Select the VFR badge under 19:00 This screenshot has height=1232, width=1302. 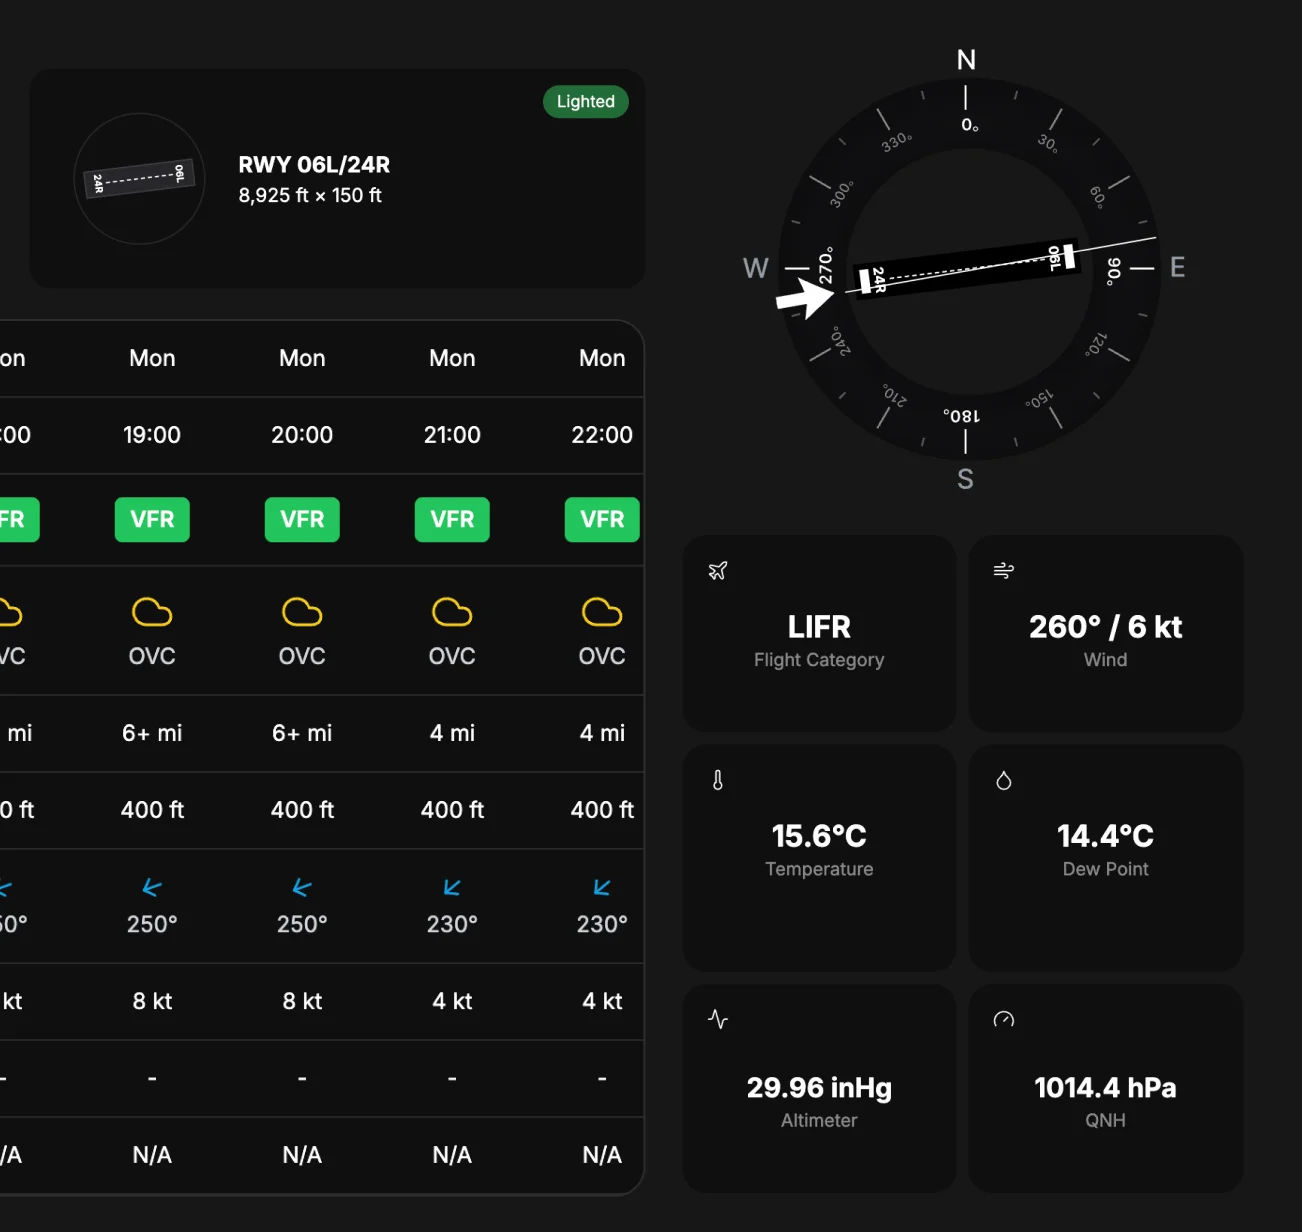pyautogui.click(x=152, y=520)
